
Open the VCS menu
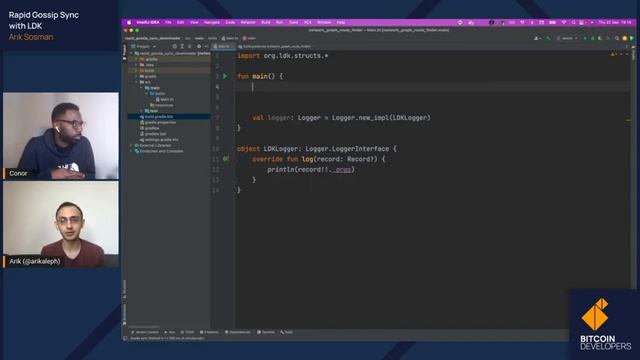coord(307,22)
